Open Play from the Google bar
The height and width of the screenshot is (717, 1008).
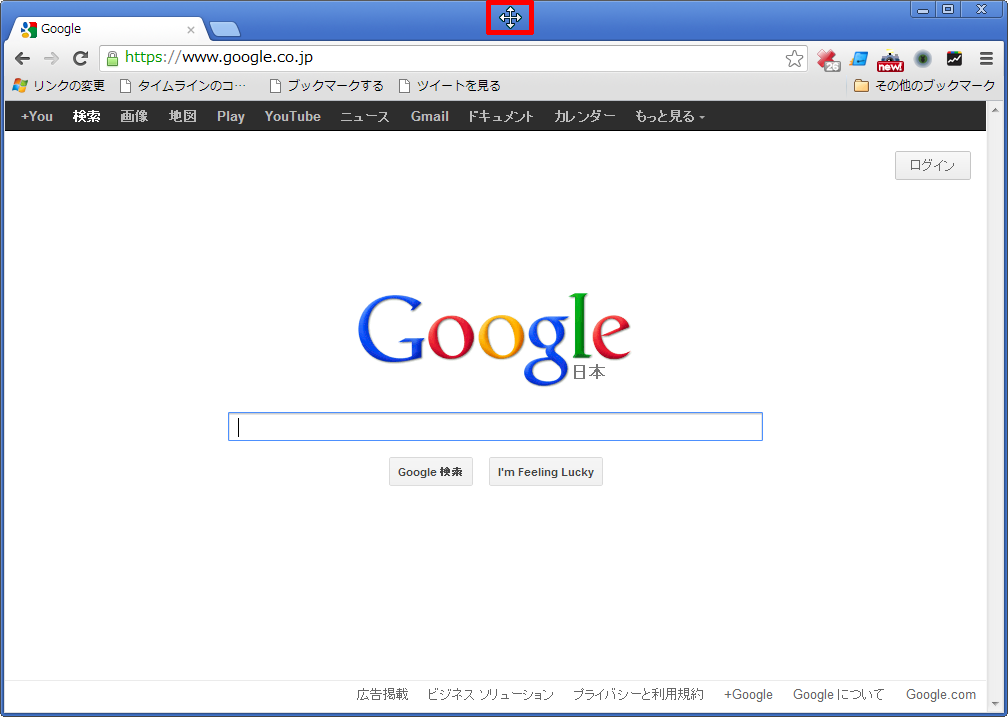coord(231,116)
